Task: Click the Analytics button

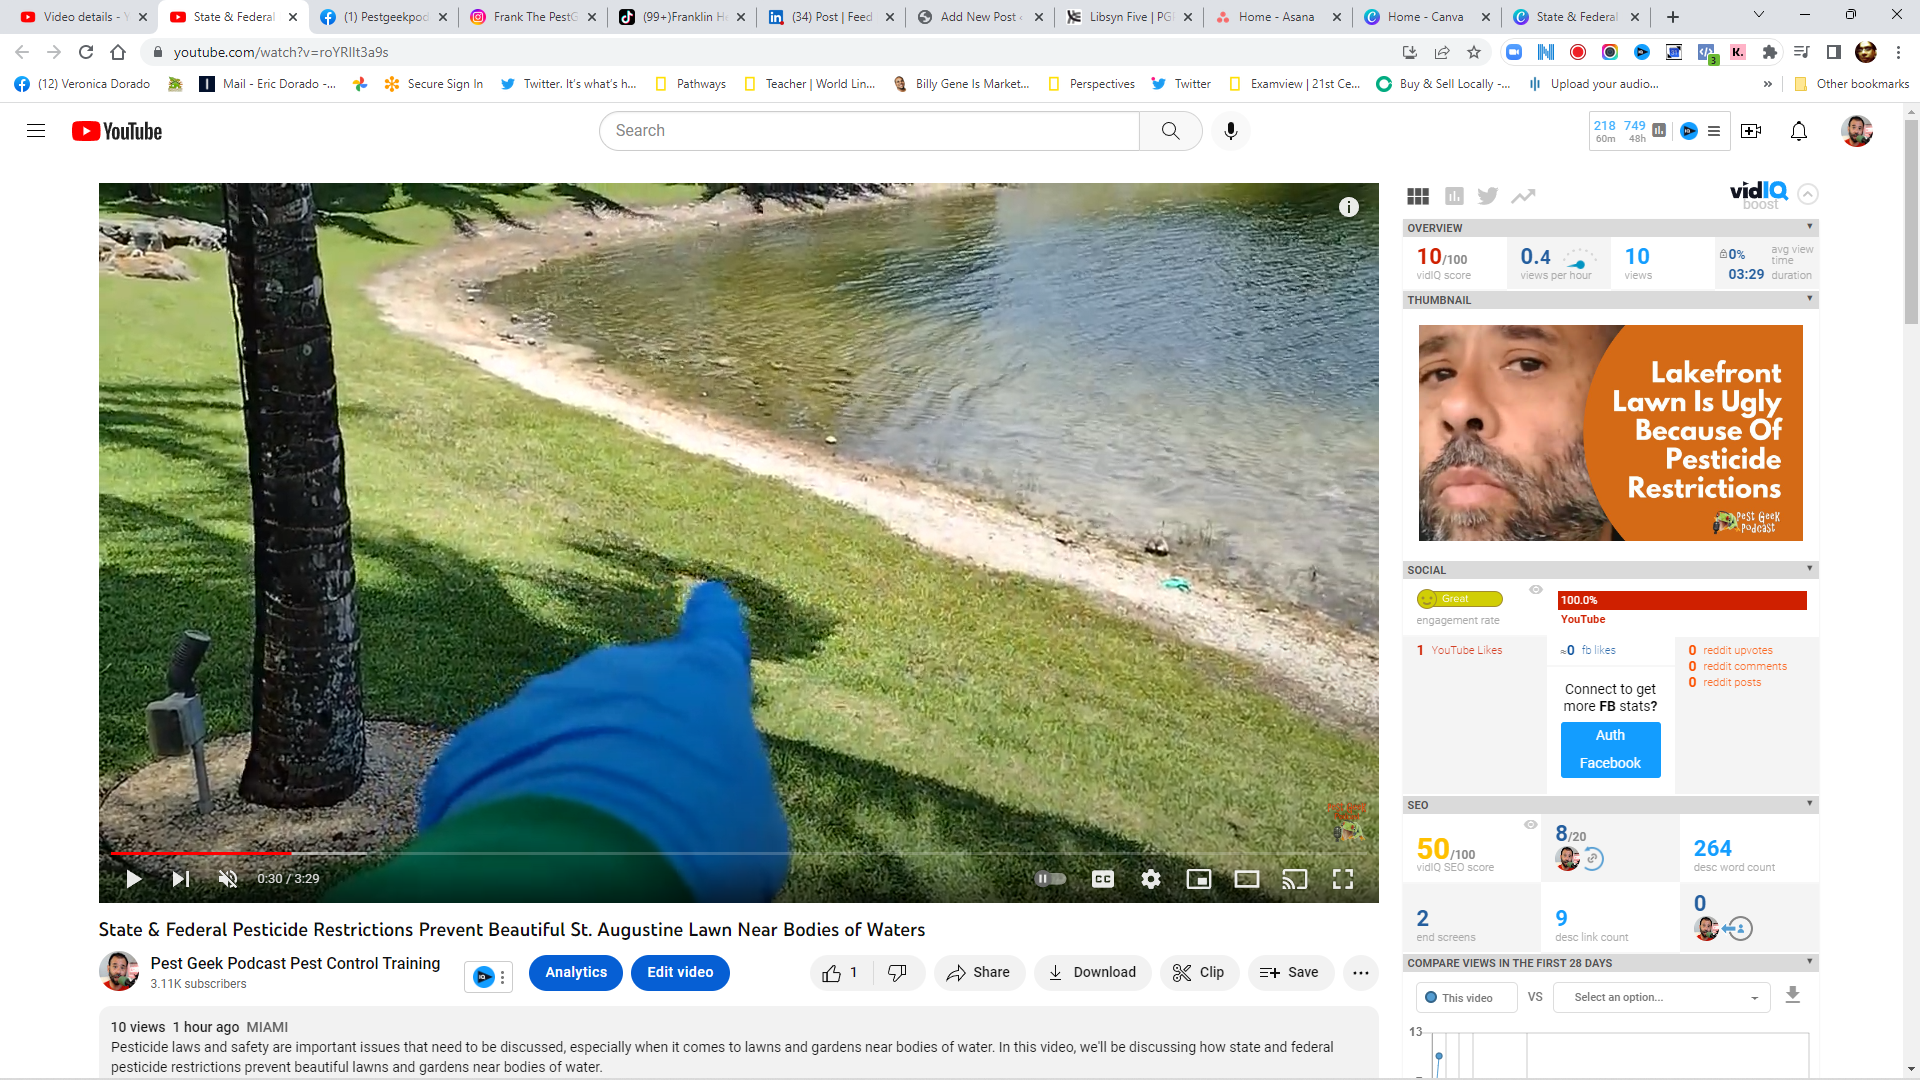Action: pyautogui.click(x=576, y=973)
